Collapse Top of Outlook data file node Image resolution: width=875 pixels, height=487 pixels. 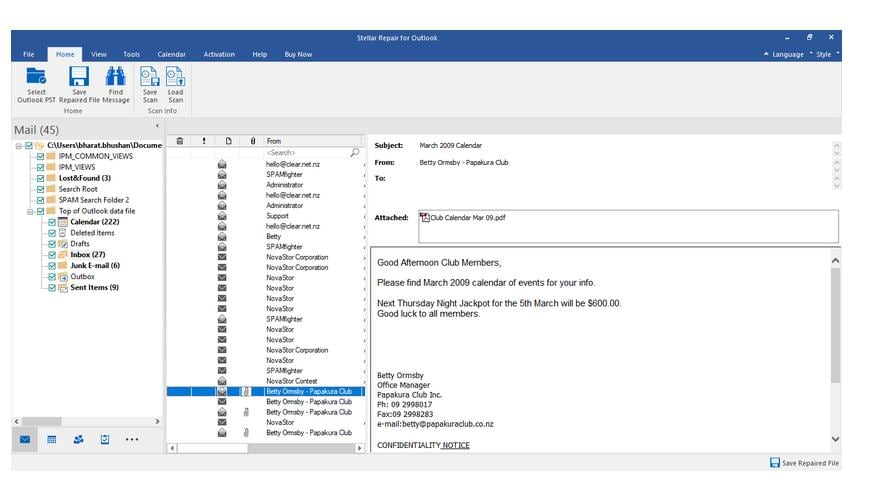[30, 211]
